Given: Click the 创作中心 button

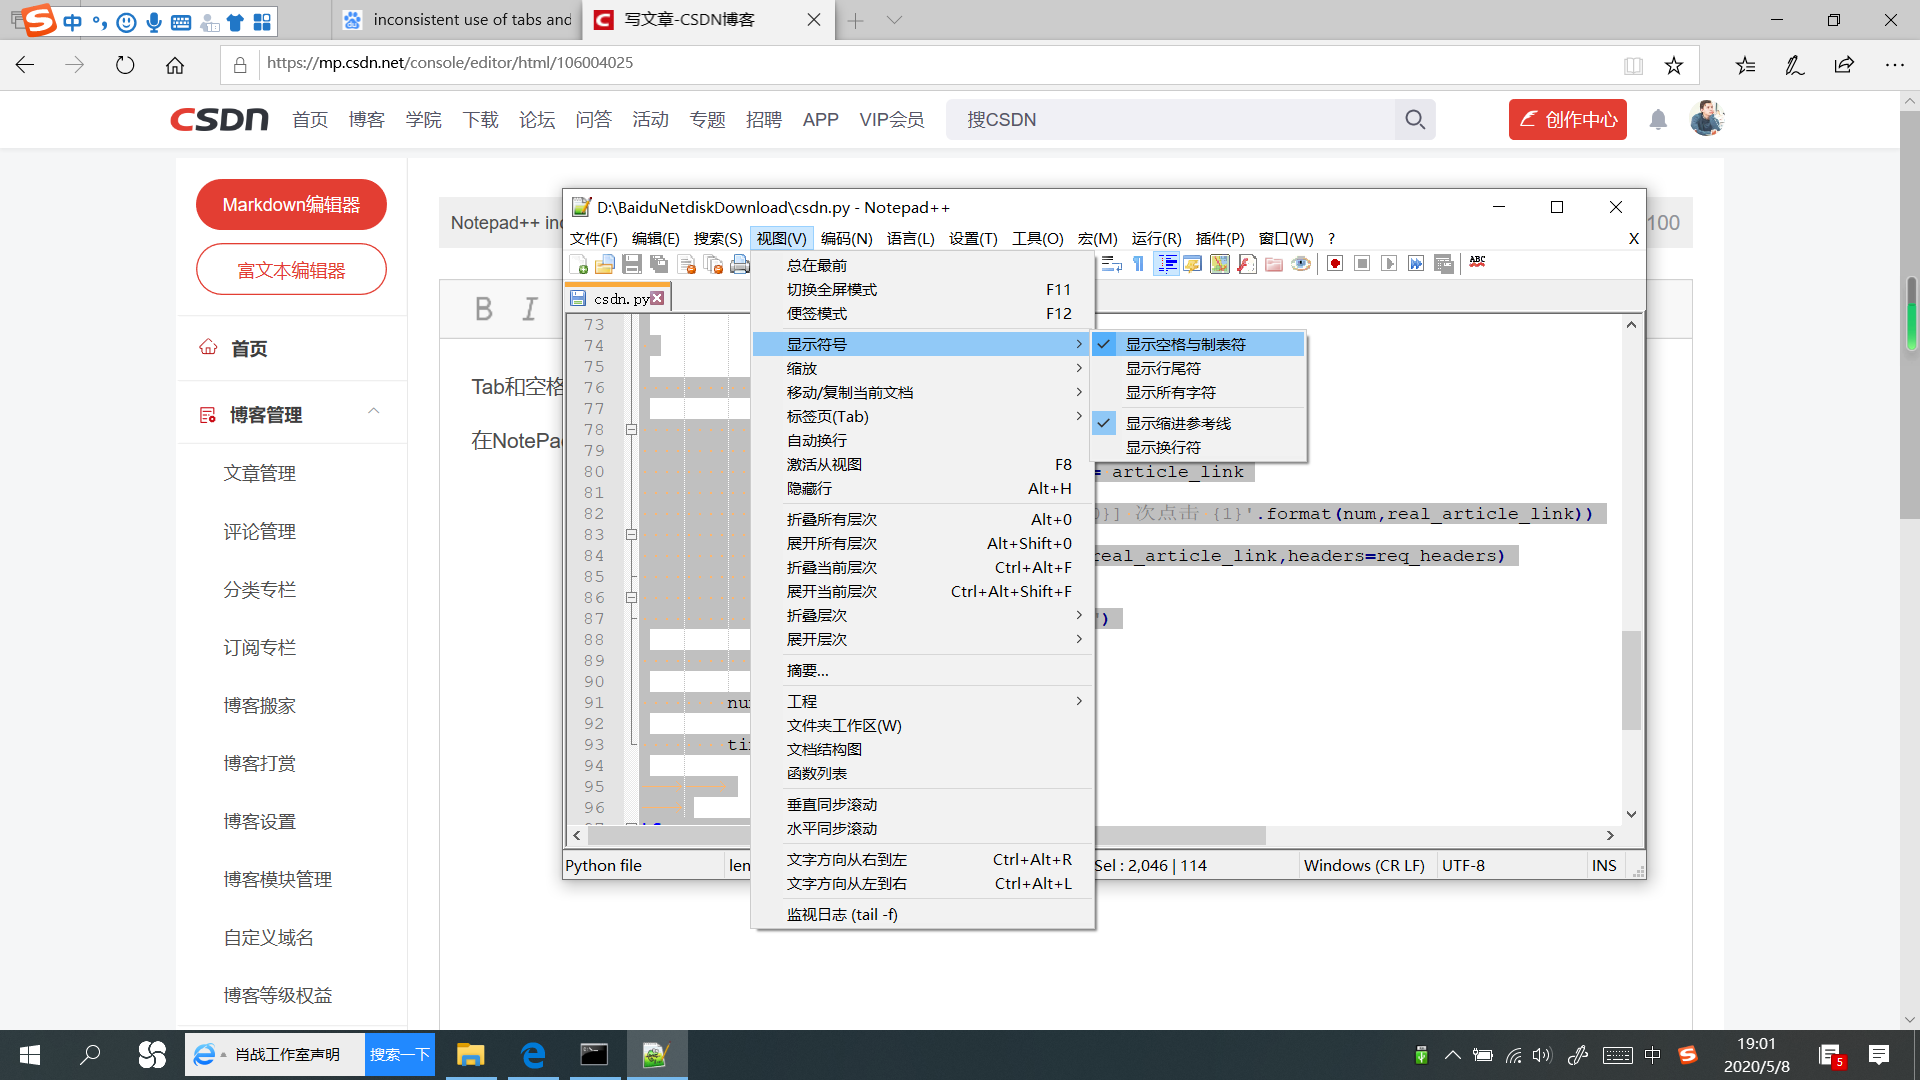Looking at the screenshot, I should pos(1566,119).
